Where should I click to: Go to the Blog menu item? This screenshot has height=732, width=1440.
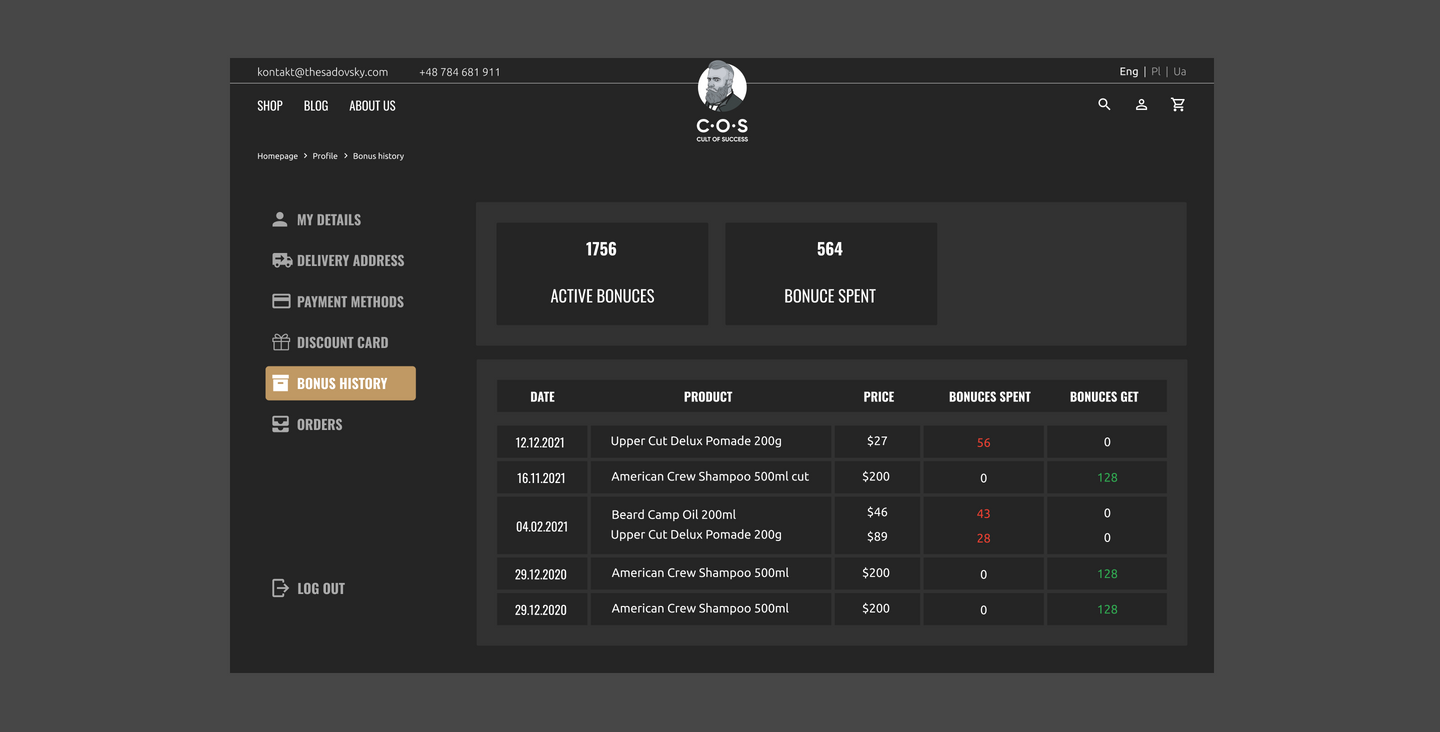pyautogui.click(x=316, y=106)
